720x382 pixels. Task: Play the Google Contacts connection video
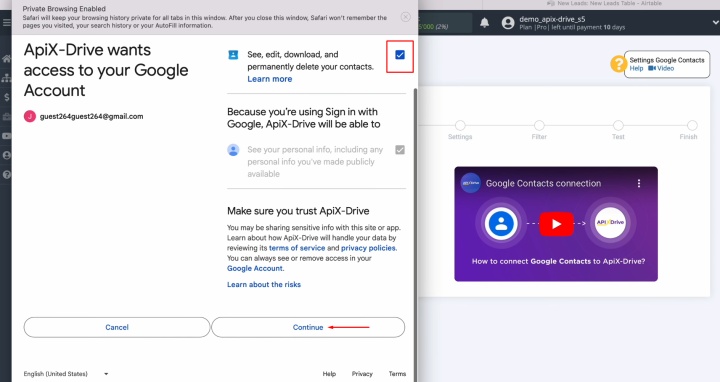tap(556, 224)
